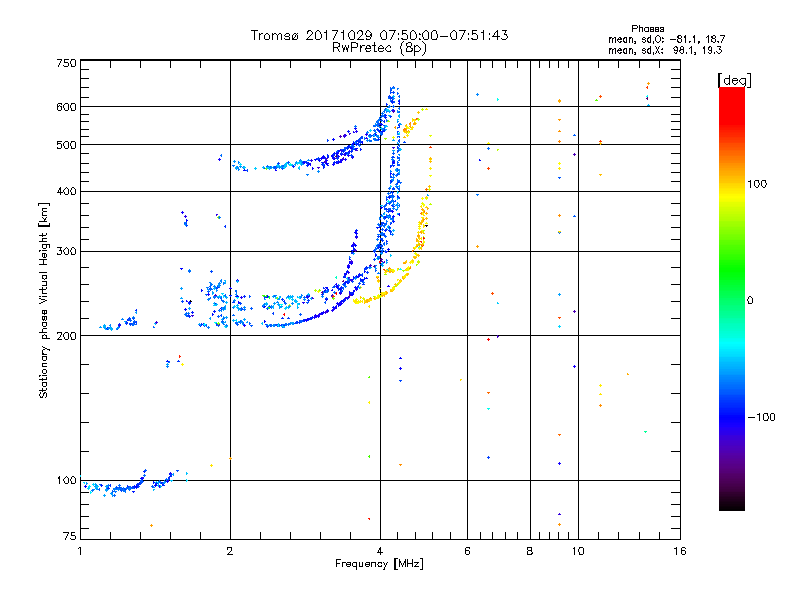The image size is (800, 600).
Task: Click the 'mean, sd,X: 98.1, 19.3' line
Action: coord(665,50)
